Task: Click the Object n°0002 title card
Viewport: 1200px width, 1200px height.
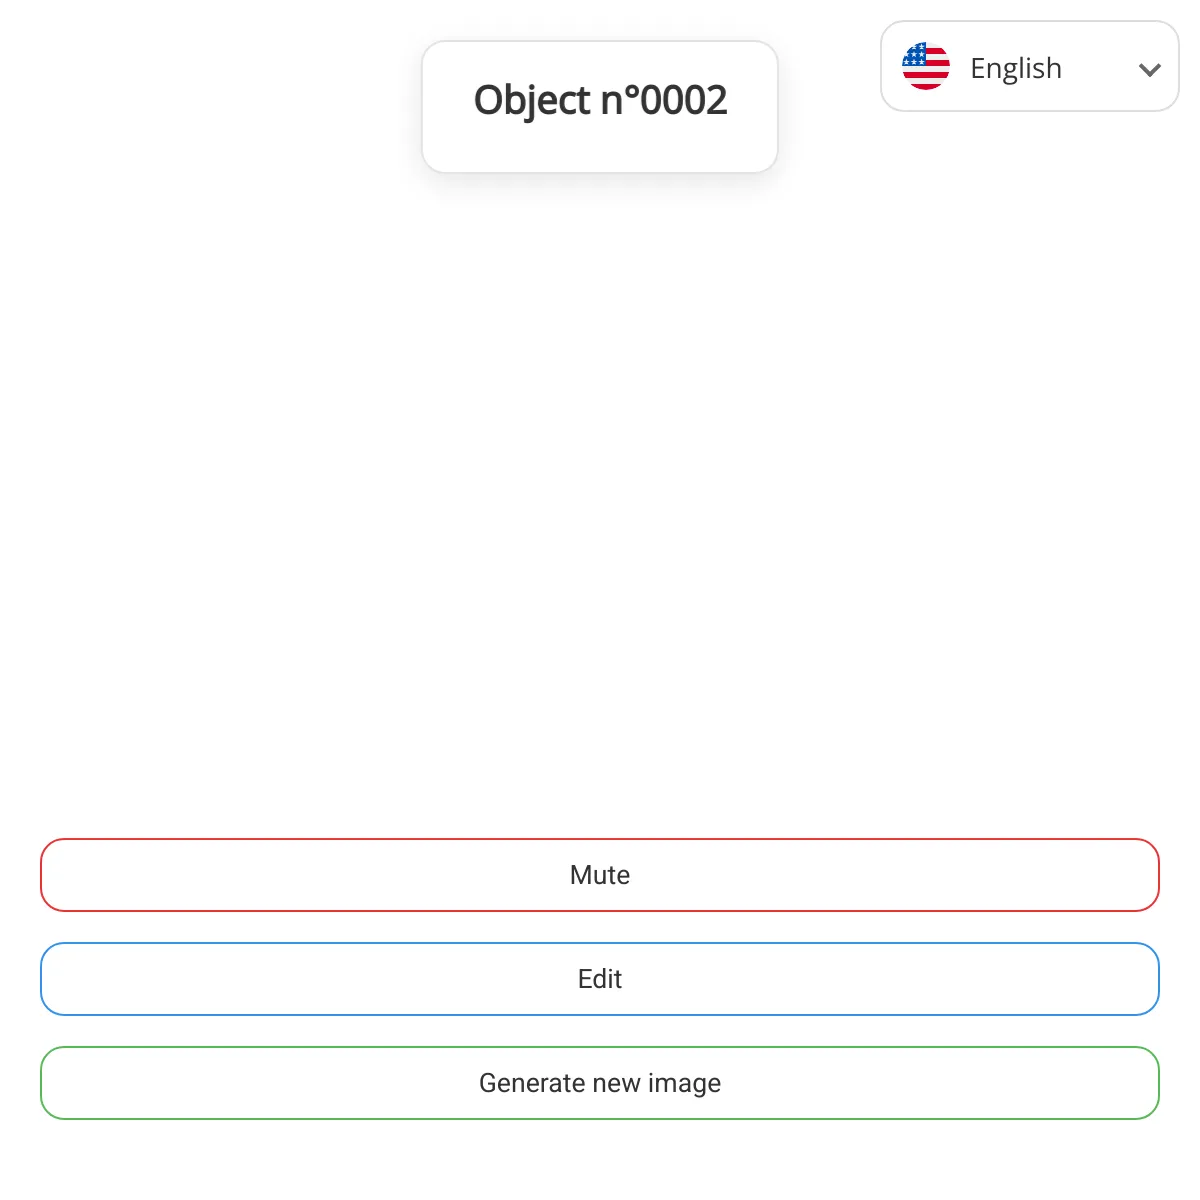Action: click(x=600, y=107)
